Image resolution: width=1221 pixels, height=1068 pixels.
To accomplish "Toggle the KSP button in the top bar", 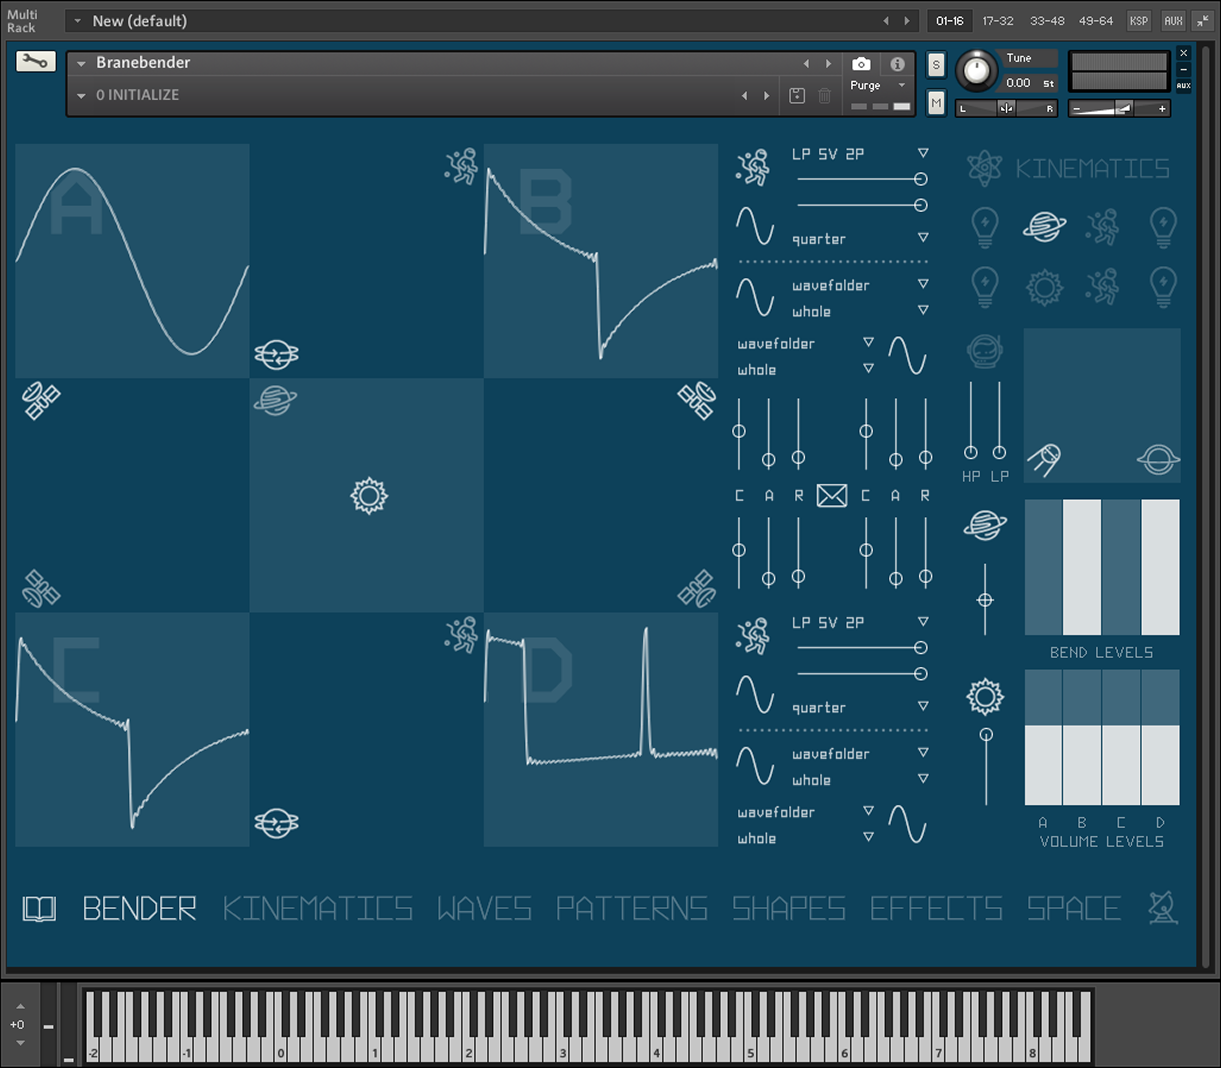I will click(1139, 21).
